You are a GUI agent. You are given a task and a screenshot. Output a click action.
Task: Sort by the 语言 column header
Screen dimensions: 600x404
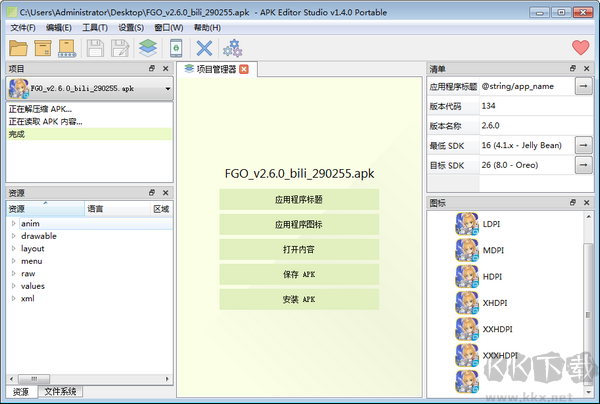click(117, 209)
